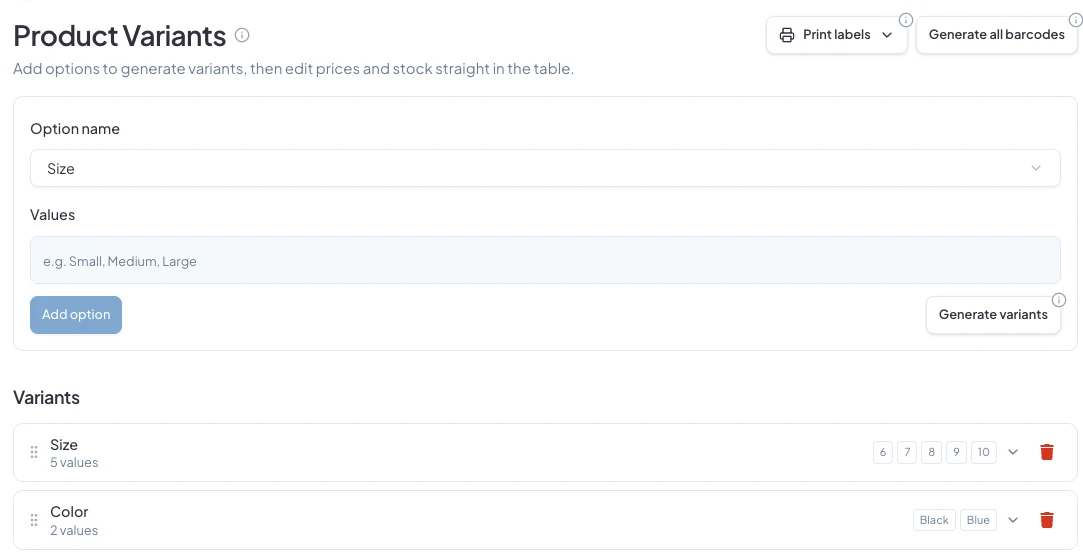Image resolution: width=1083 pixels, height=560 pixels.
Task: Click the size value chip 8
Action: point(931,452)
